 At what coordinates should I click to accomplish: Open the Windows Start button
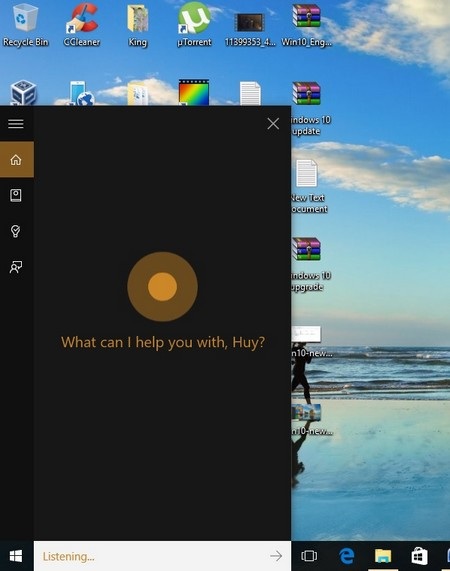point(16,556)
